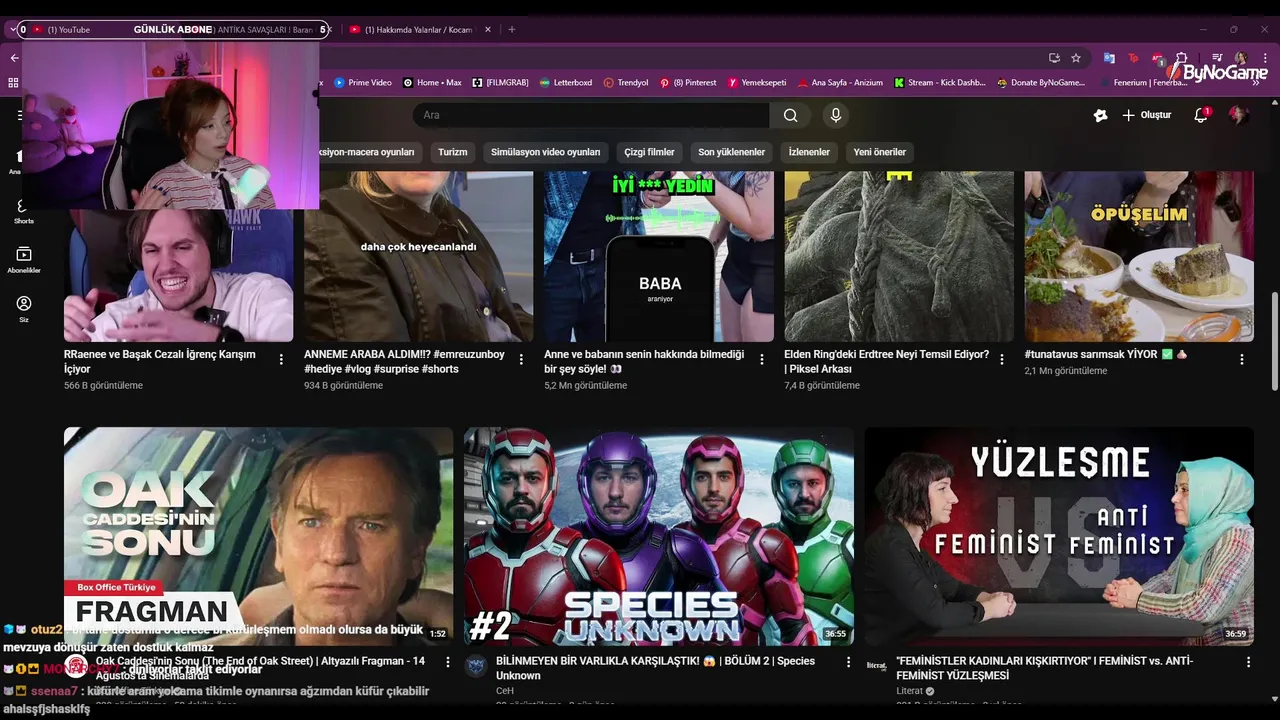Play the Species Unknown #2 thumbnail
1280x720 pixels.
[659, 536]
